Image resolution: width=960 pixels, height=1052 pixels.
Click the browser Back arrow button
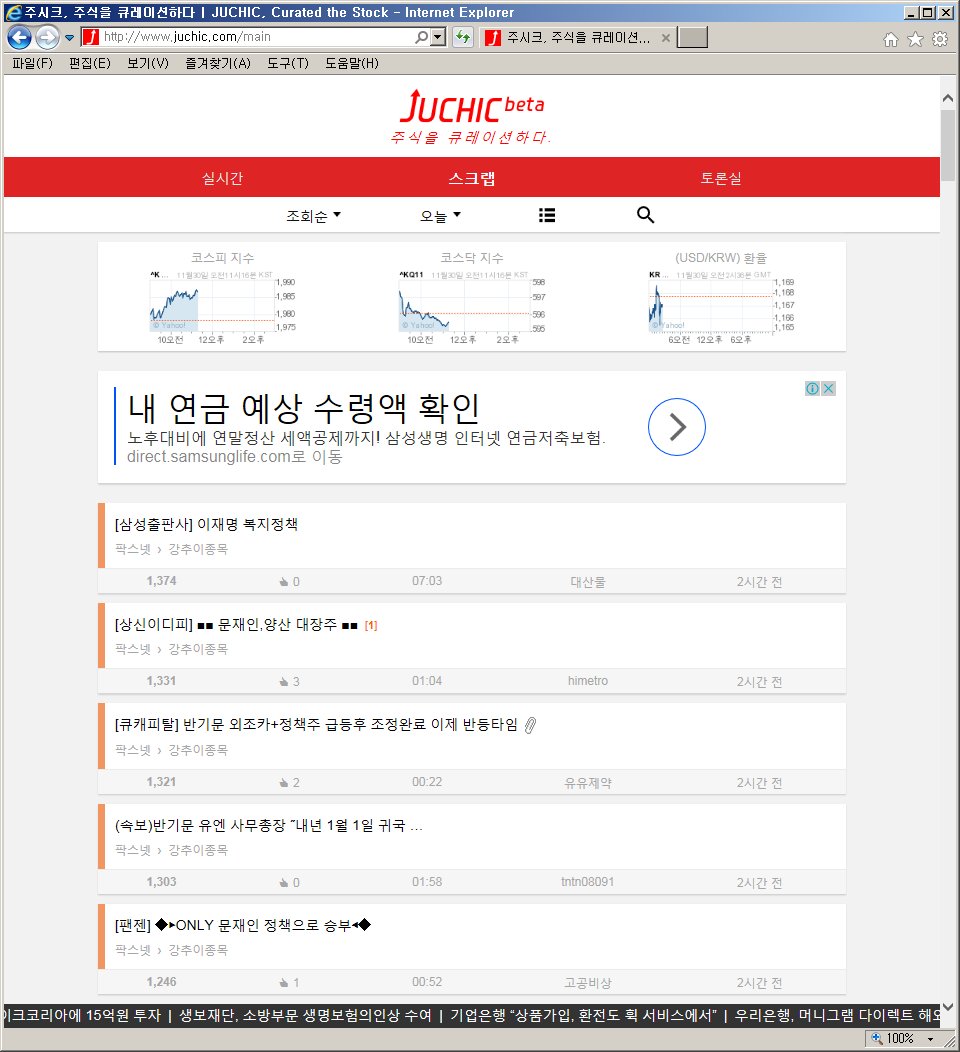click(19, 38)
